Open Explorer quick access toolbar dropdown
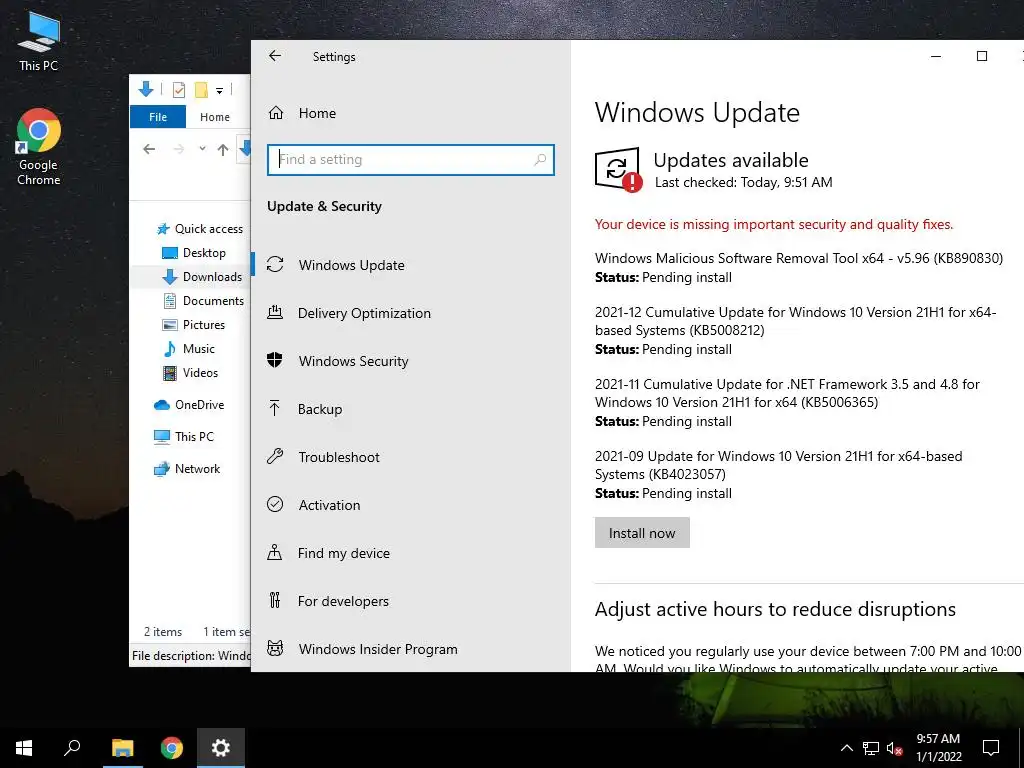Viewport: 1024px width, 768px height. click(219, 90)
